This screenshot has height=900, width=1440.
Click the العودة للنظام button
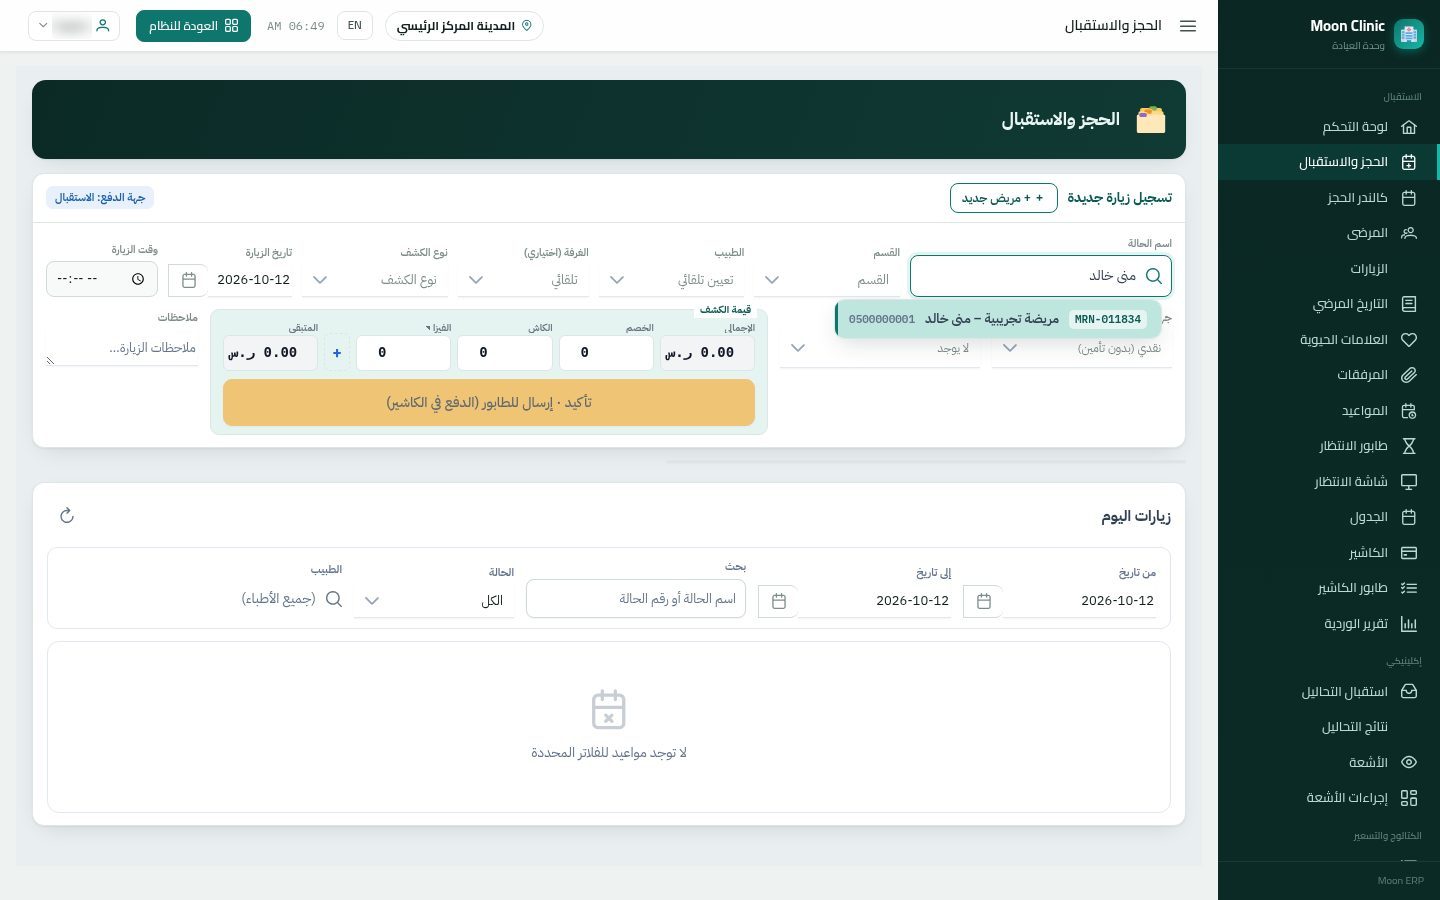(x=193, y=26)
